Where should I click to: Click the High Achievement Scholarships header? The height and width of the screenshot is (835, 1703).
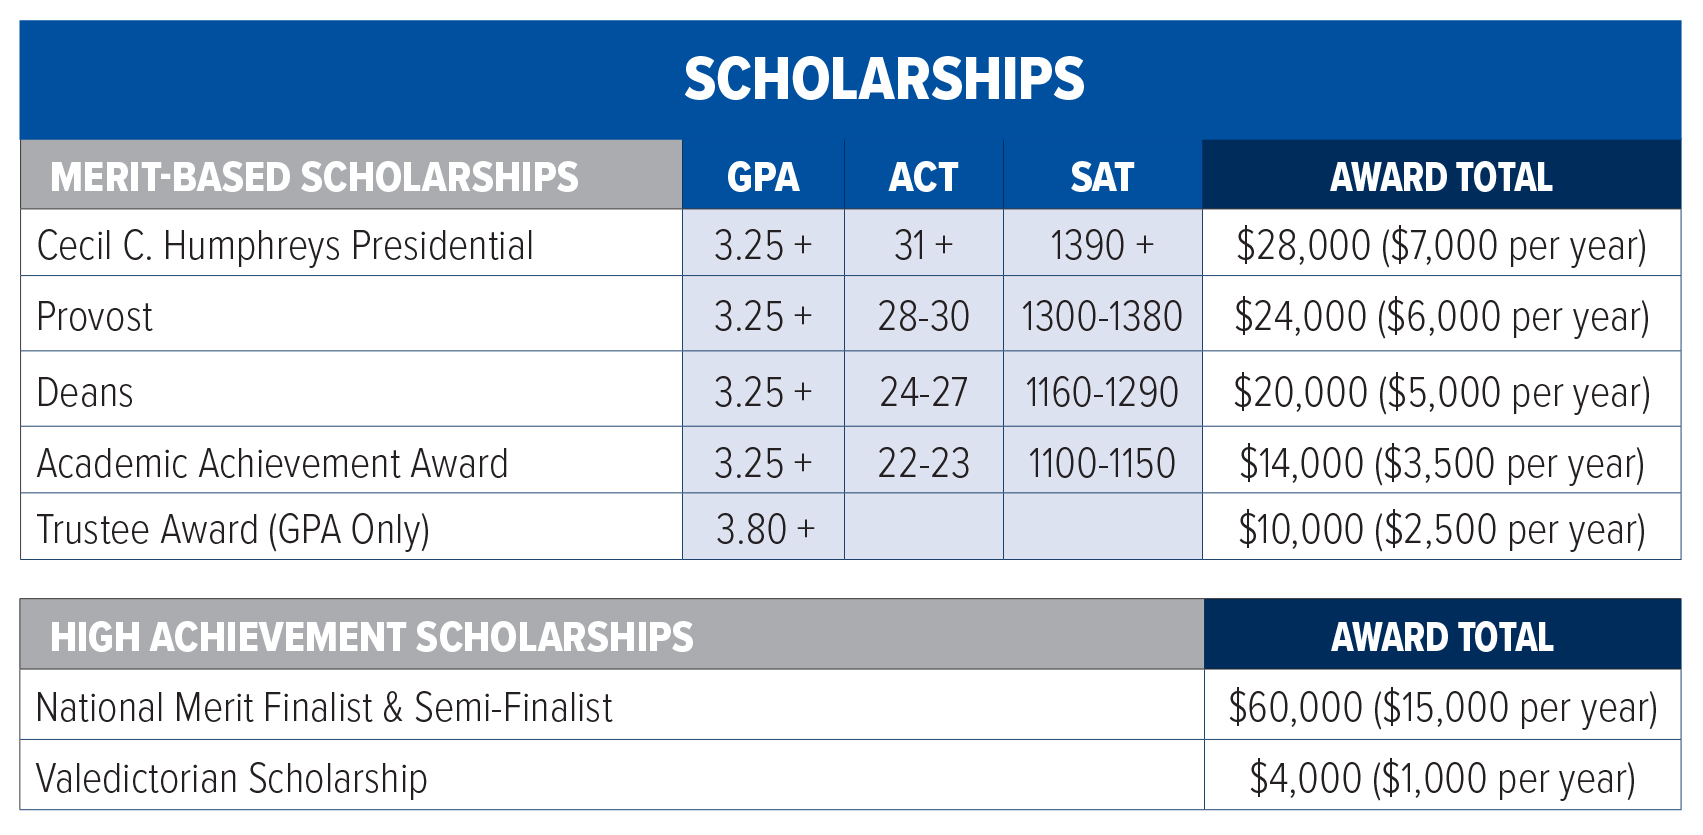click(372, 637)
